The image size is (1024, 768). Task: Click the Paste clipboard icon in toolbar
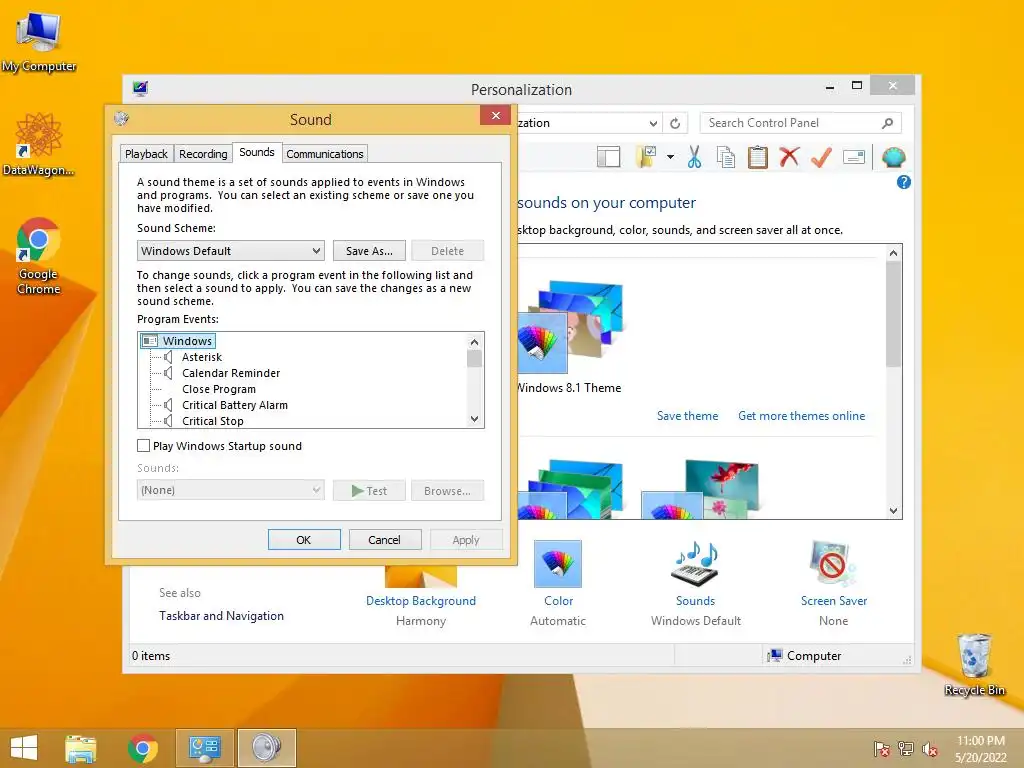tap(757, 157)
